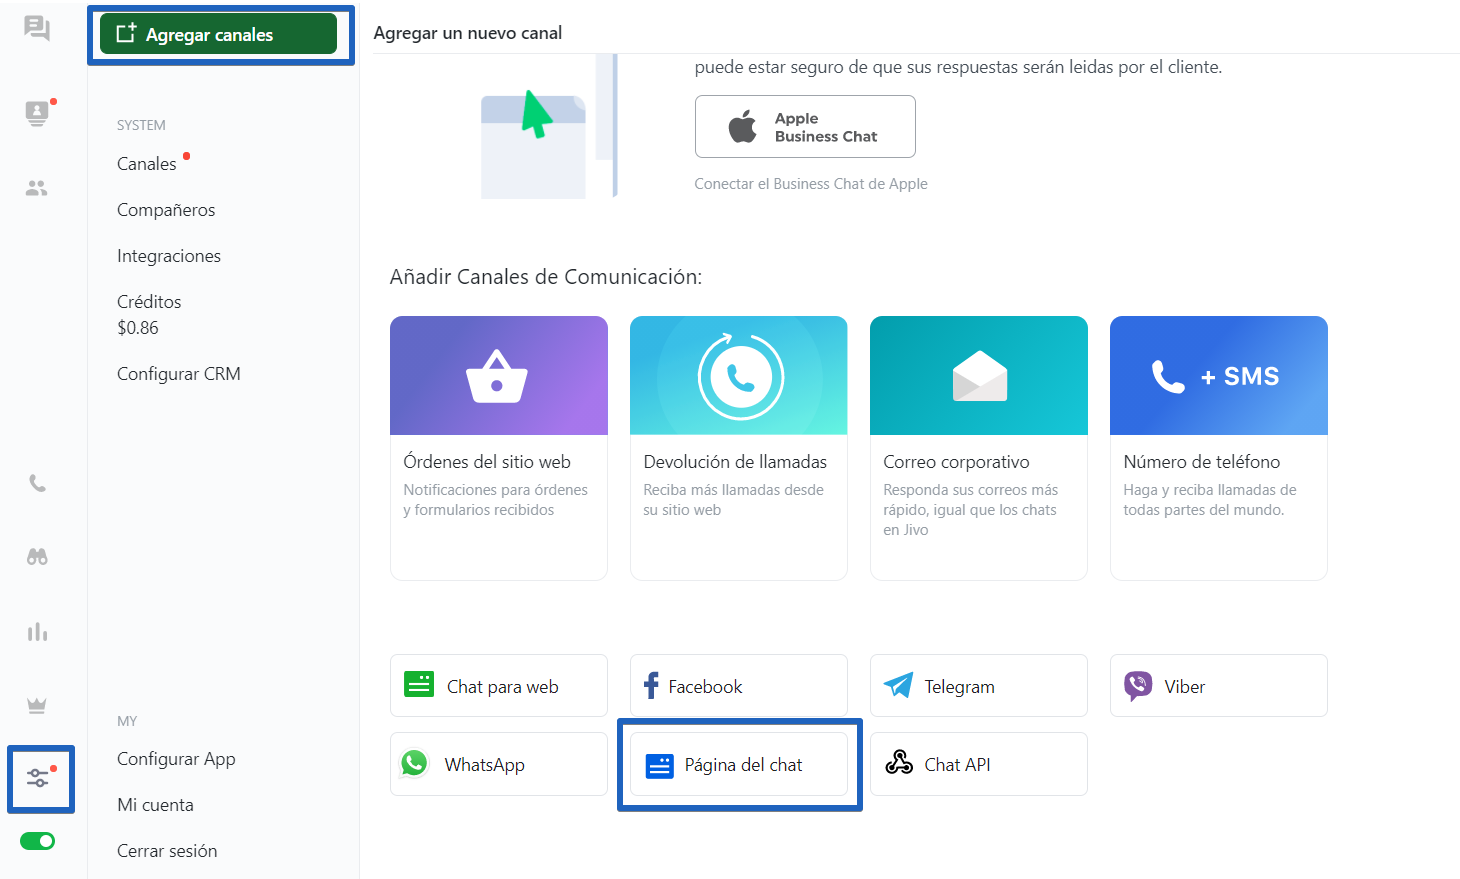The image size is (1460, 879).
Task: Open the visitors monitor icon with notification
Action: [38, 112]
